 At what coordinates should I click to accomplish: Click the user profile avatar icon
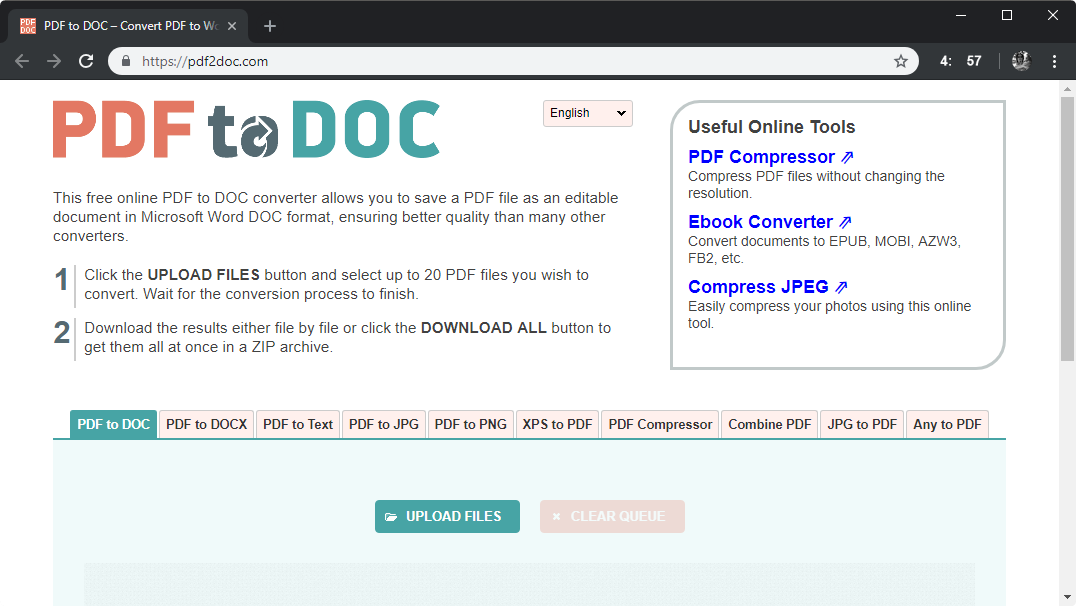tap(1020, 61)
